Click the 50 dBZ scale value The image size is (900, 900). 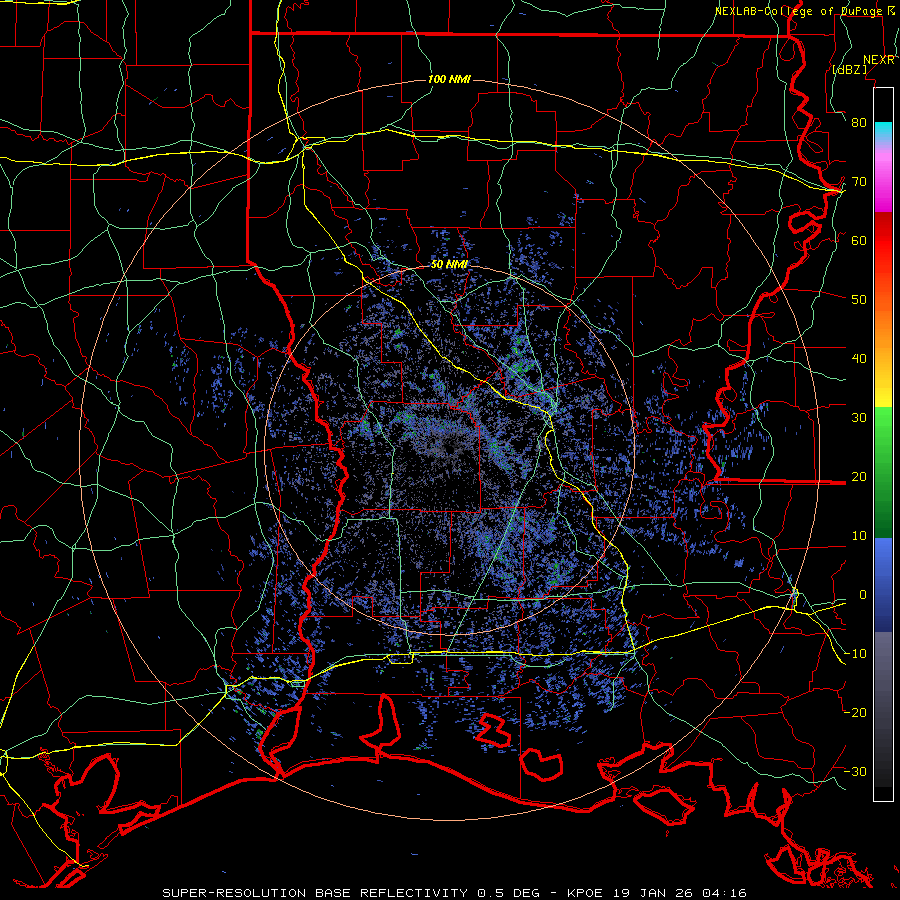pyautogui.click(x=859, y=300)
